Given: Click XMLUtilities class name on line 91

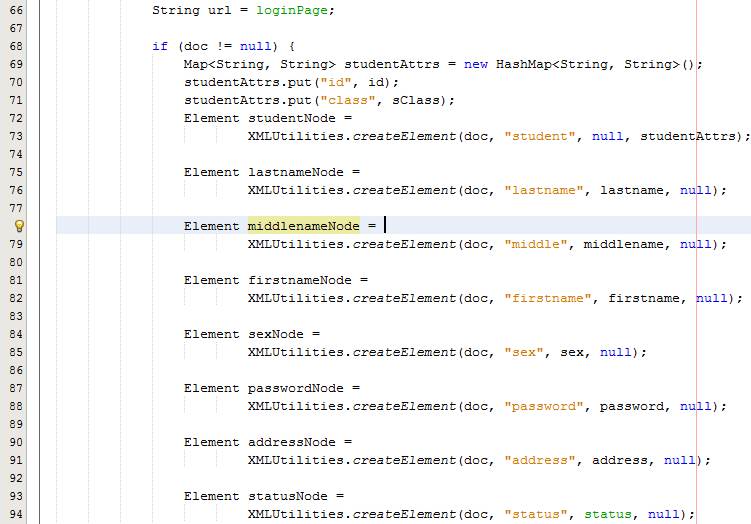Looking at the screenshot, I should pyautogui.click(x=296, y=460).
